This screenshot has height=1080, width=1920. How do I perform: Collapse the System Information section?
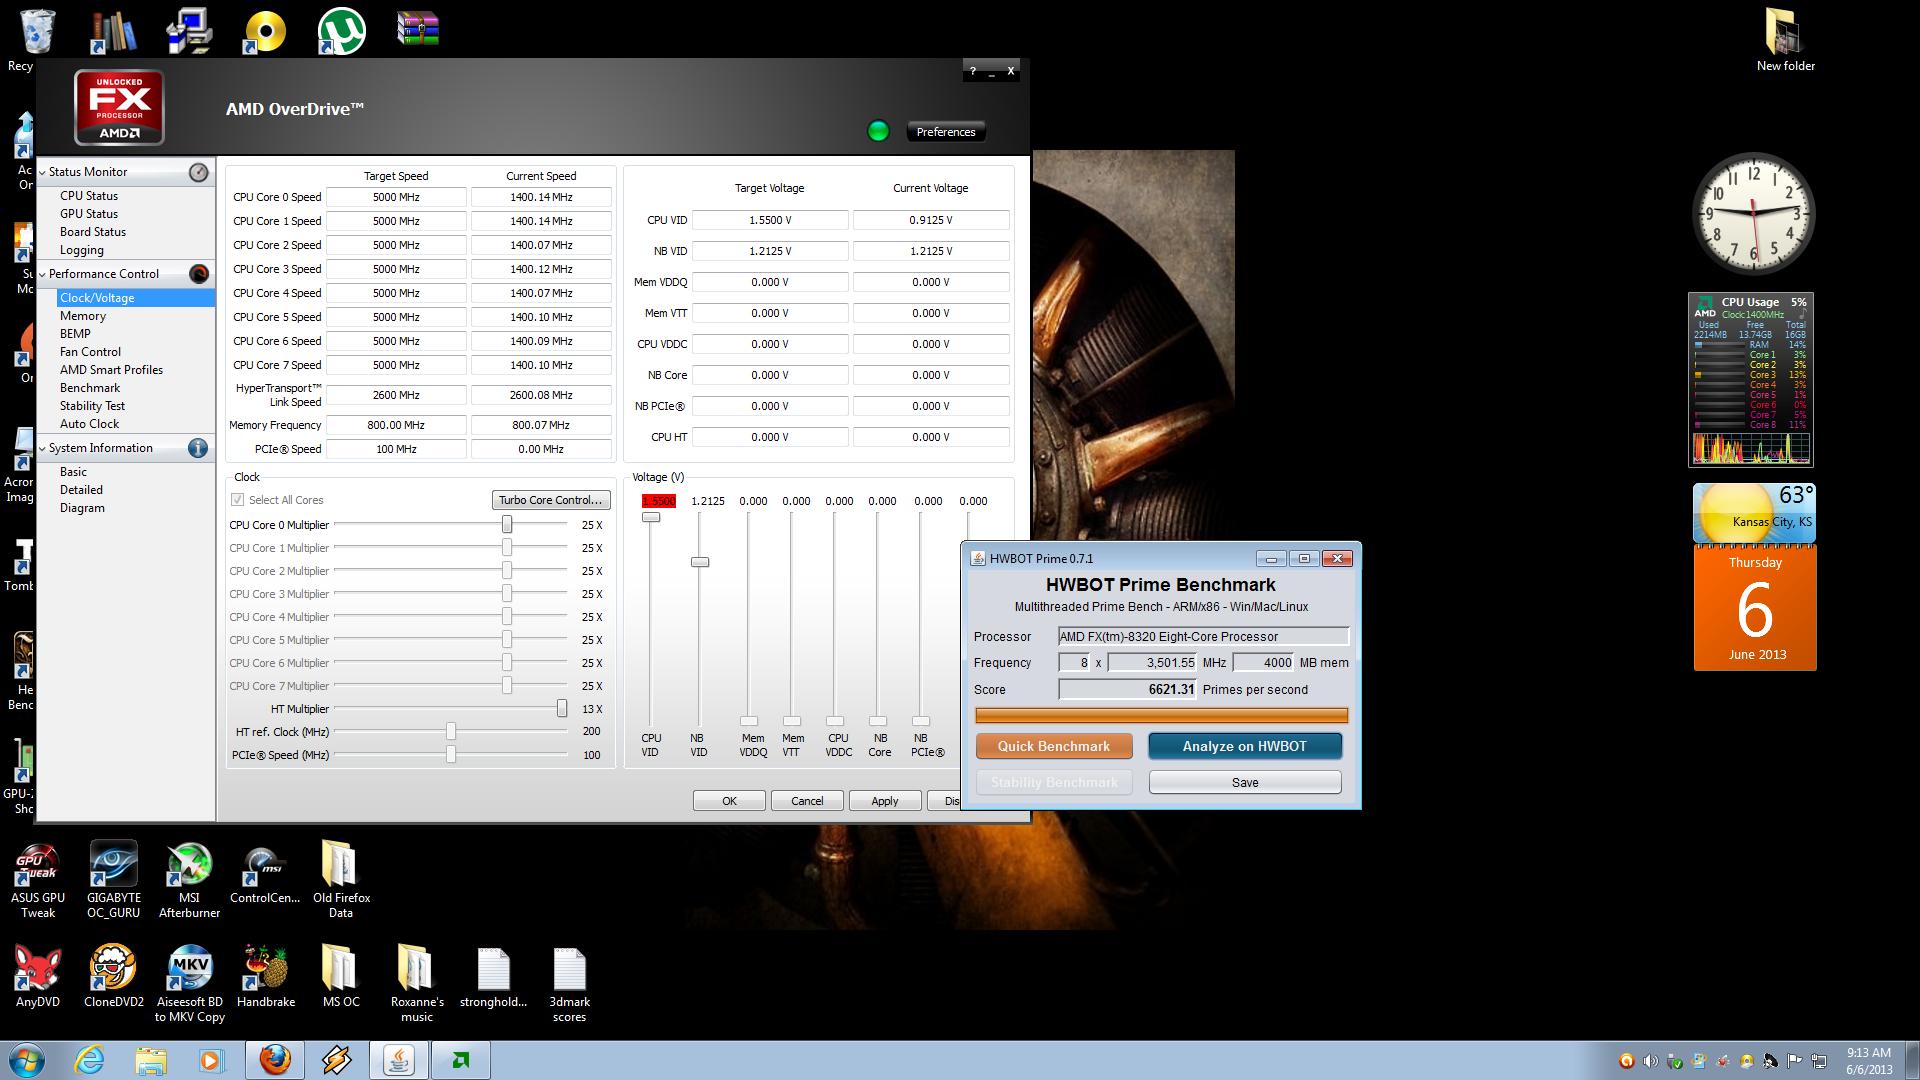[42, 448]
